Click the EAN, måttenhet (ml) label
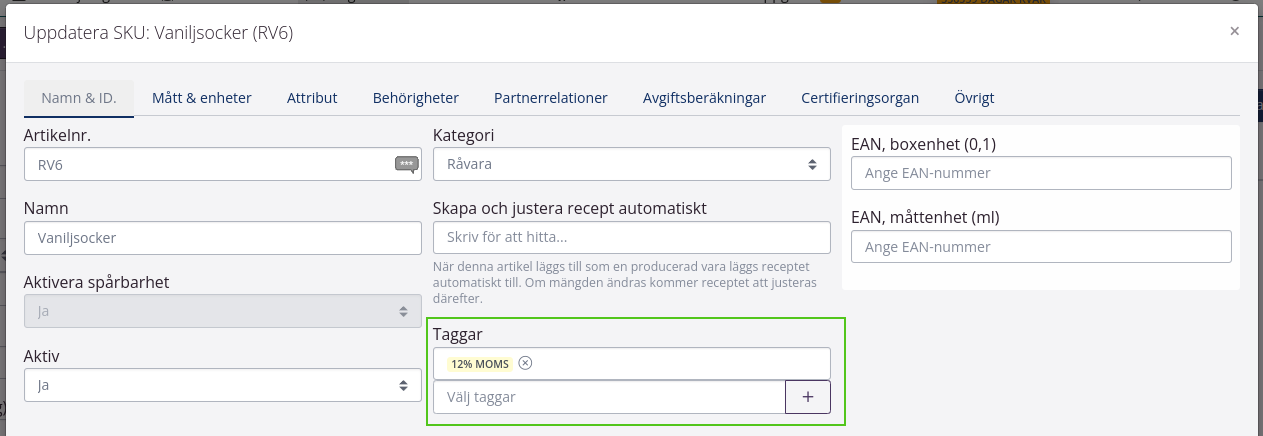Image resolution: width=1263 pixels, height=436 pixels. coord(925,217)
